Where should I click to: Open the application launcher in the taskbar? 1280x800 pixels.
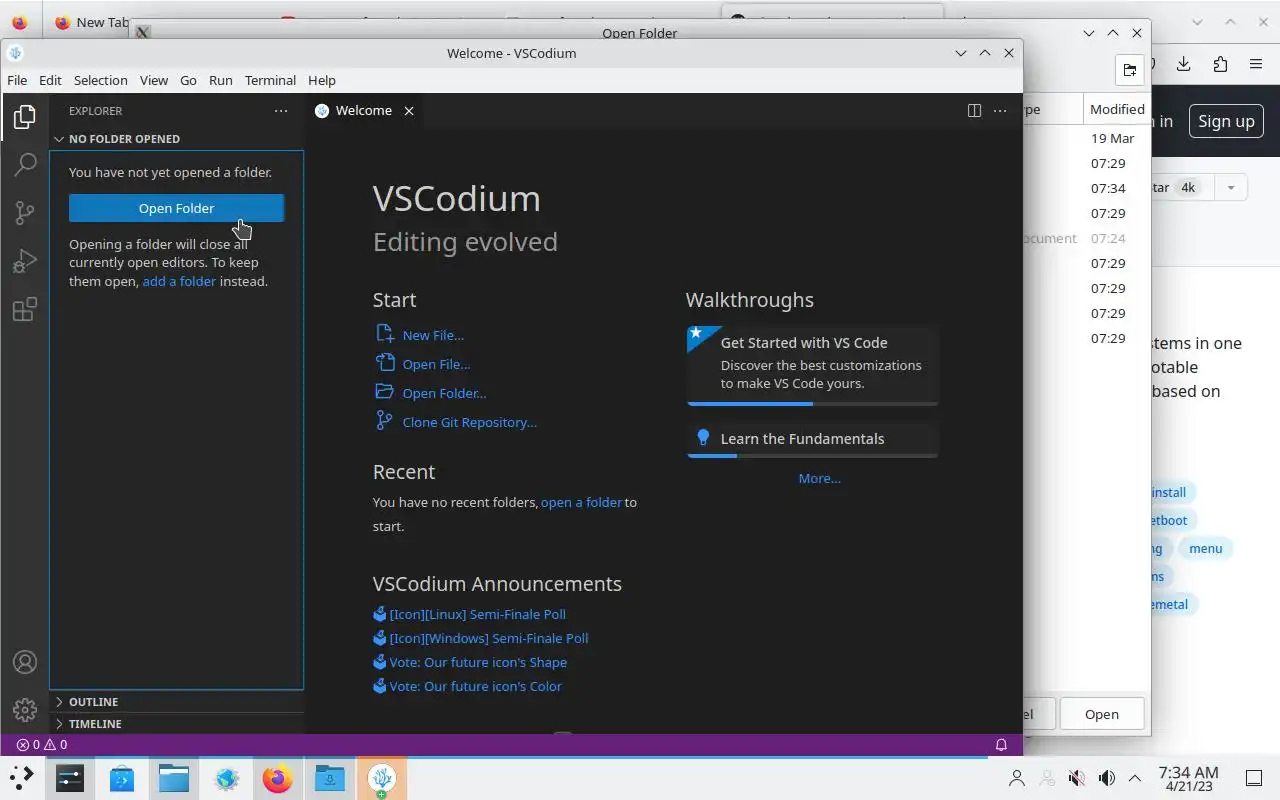click(x=22, y=778)
